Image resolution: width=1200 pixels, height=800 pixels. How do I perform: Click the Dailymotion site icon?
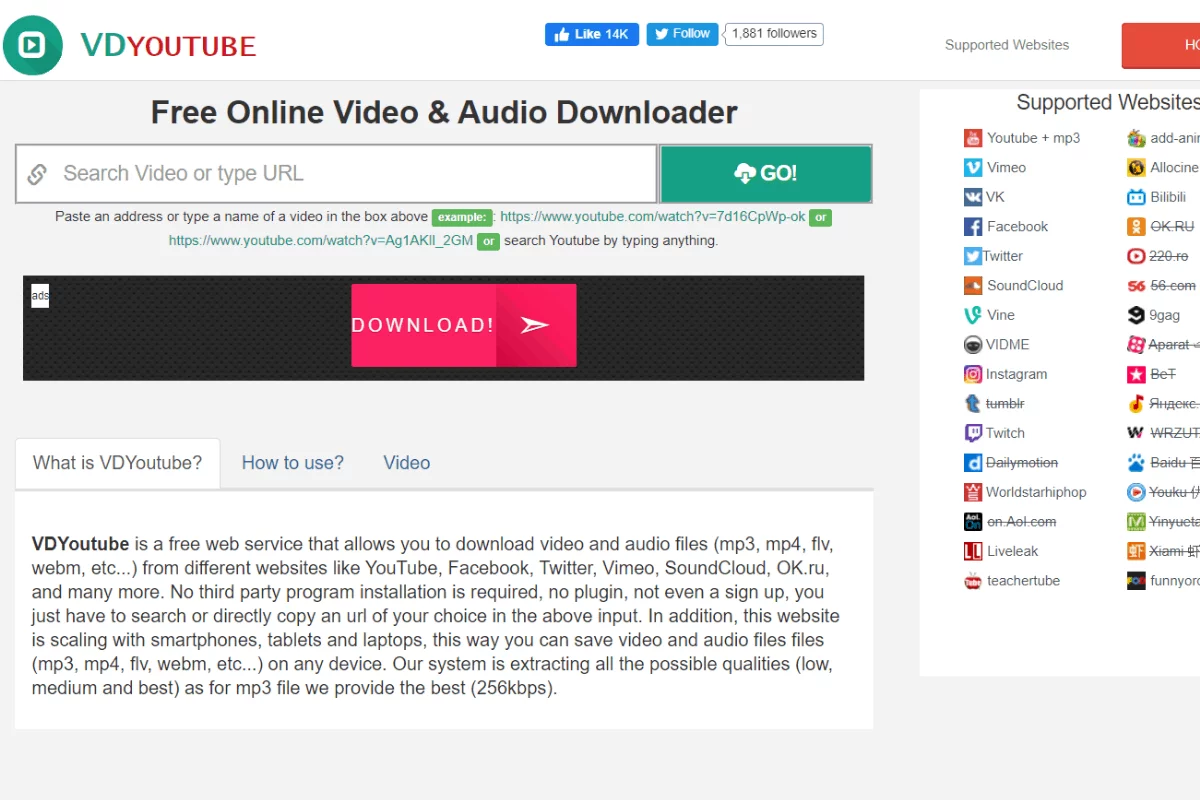coord(973,462)
